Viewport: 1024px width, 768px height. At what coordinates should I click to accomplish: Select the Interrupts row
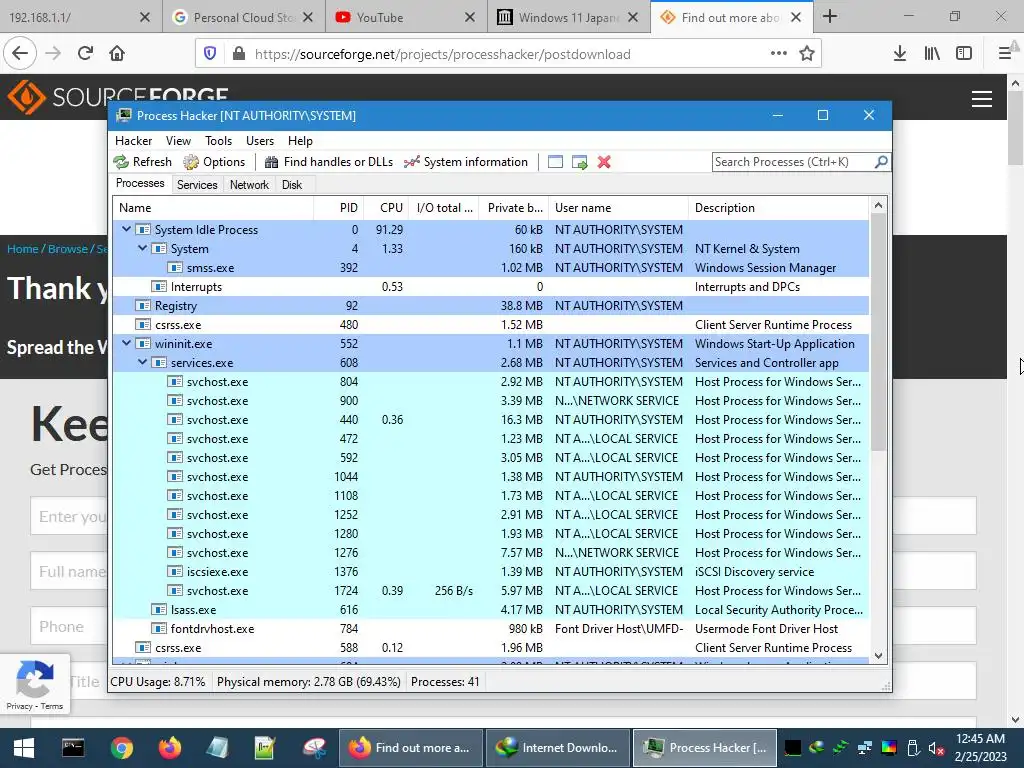[491, 287]
